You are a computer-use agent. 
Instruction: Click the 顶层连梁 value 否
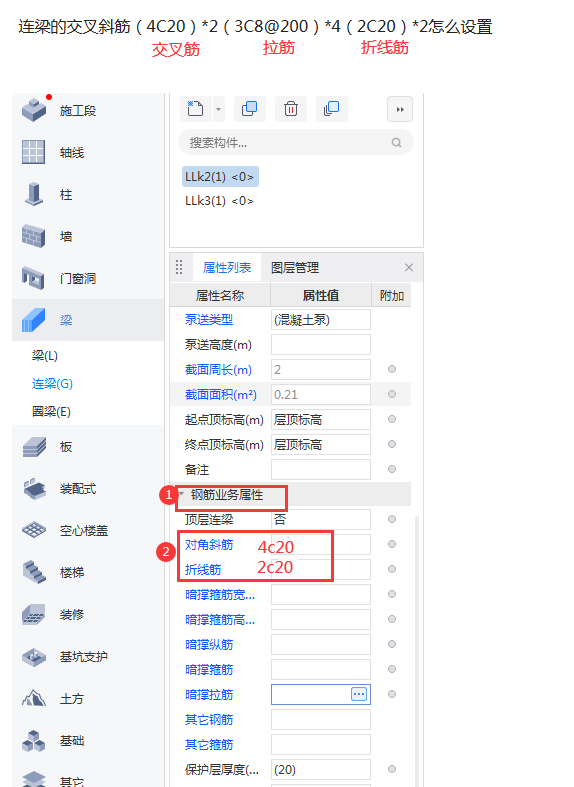tap(321, 519)
